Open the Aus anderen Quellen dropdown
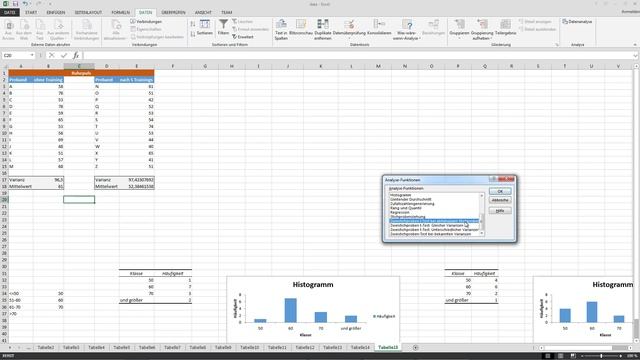The width and height of the screenshot is (640, 360). [x=58, y=29]
